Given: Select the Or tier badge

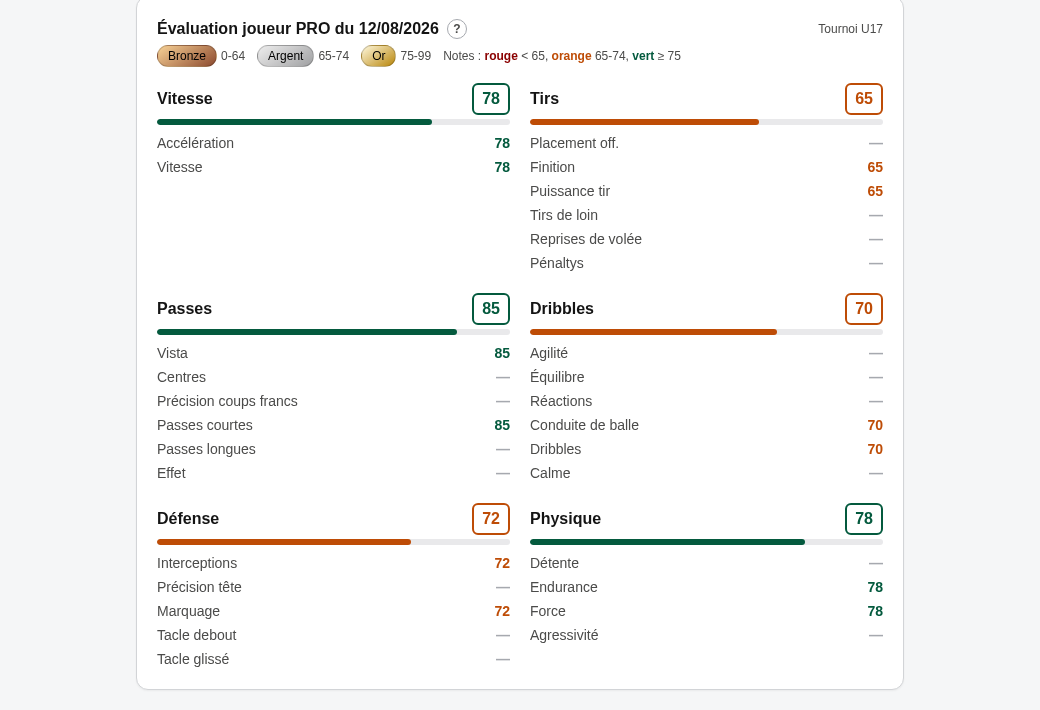Looking at the screenshot, I should point(378,56).
